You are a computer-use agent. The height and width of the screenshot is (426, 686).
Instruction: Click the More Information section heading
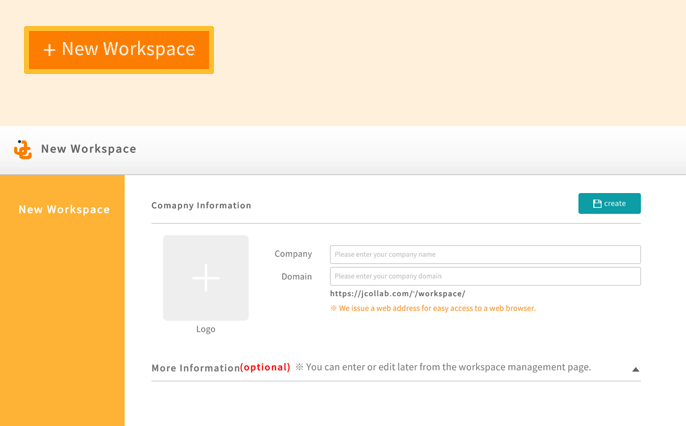point(196,368)
